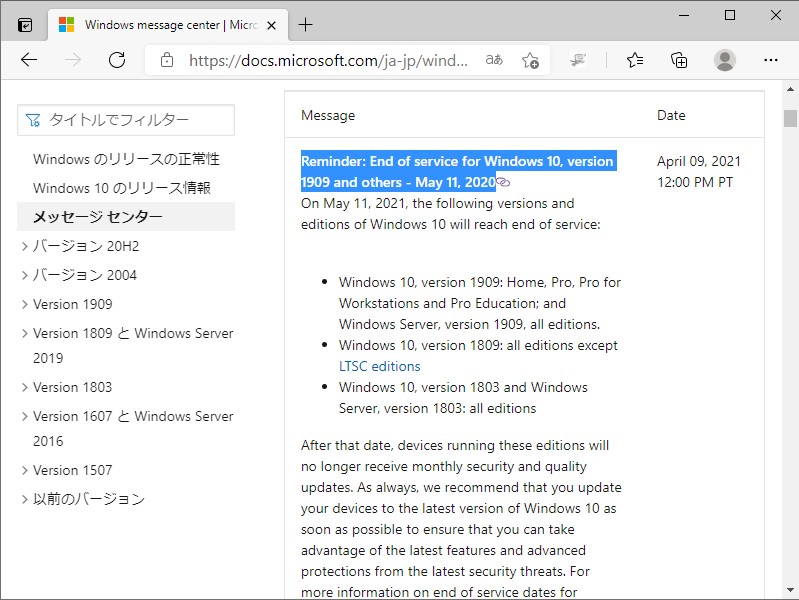Image resolution: width=799 pixels, height=600 pixels.
Task: Open Collections panel
Action: (679, 60)
